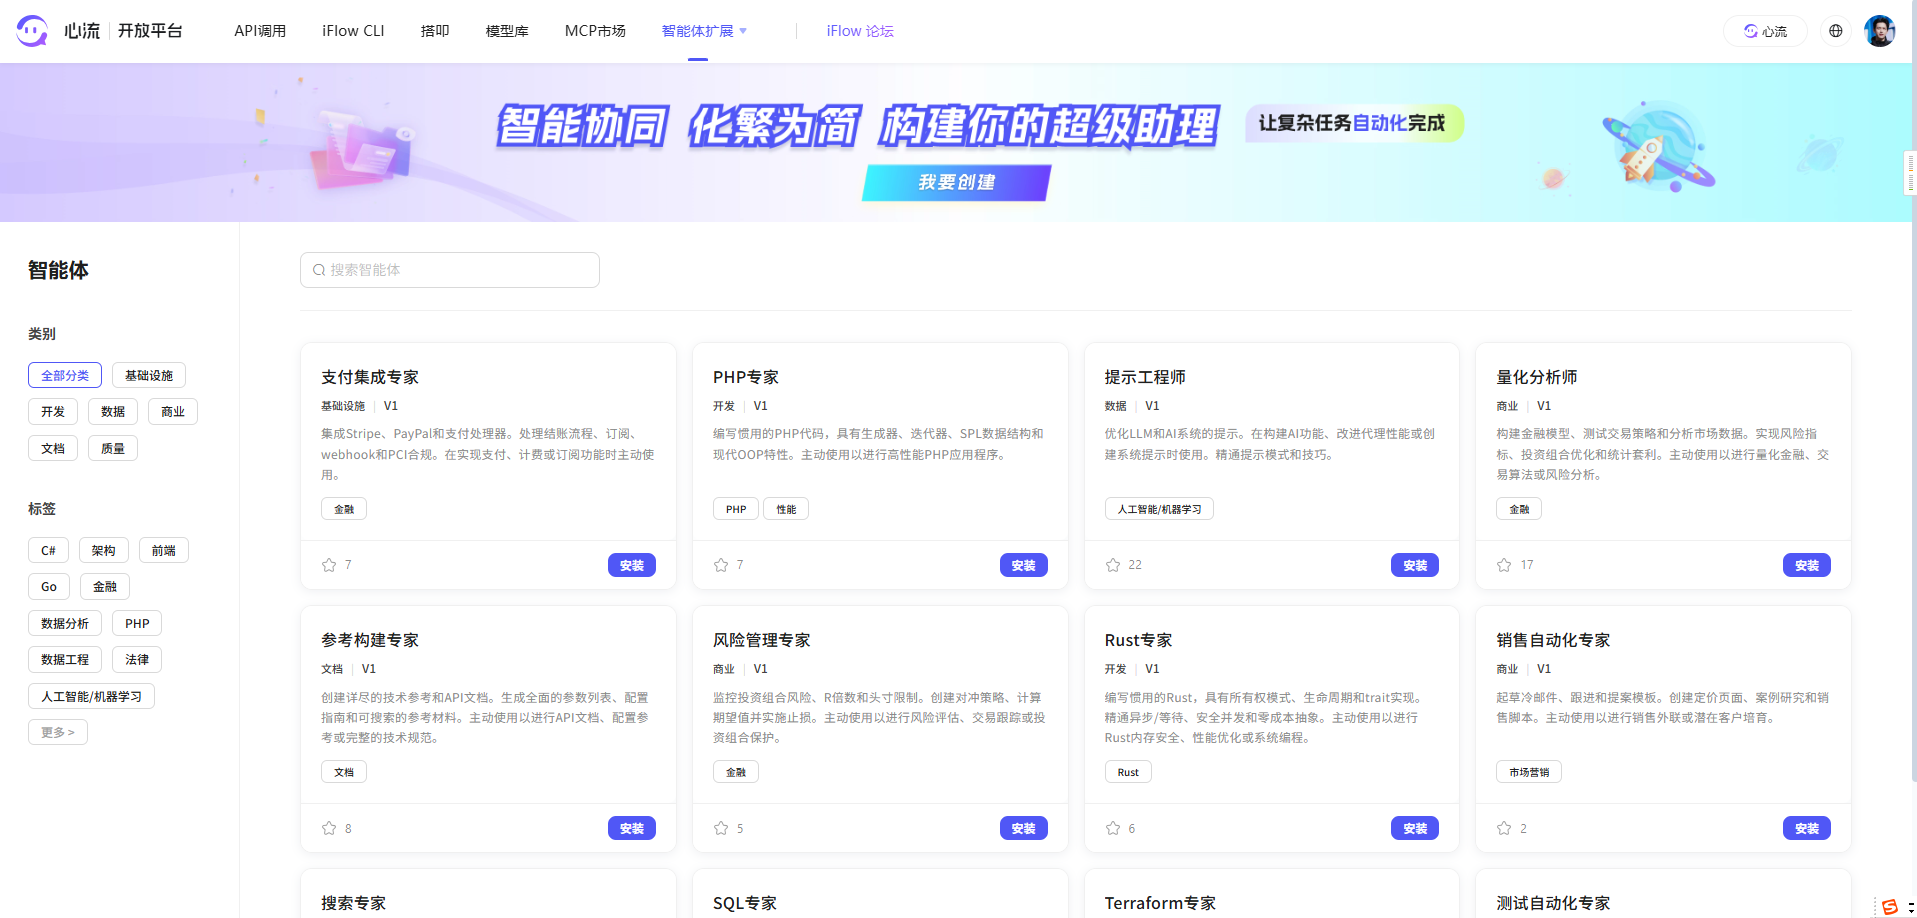
Task: Star the 量化分析师 agent
Action: (1504, 565)
